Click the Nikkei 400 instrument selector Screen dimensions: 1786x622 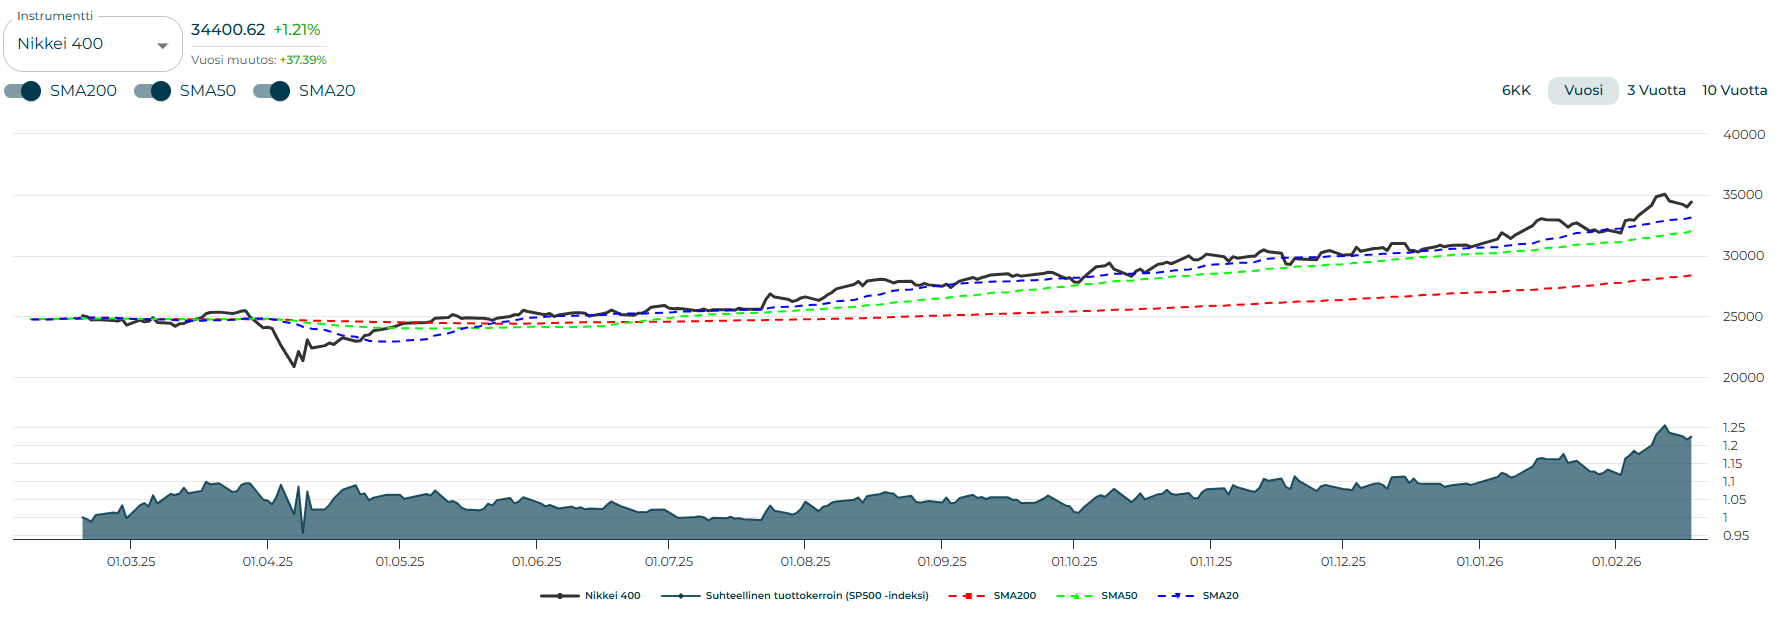pyautogui.click(x=80, y=44)
